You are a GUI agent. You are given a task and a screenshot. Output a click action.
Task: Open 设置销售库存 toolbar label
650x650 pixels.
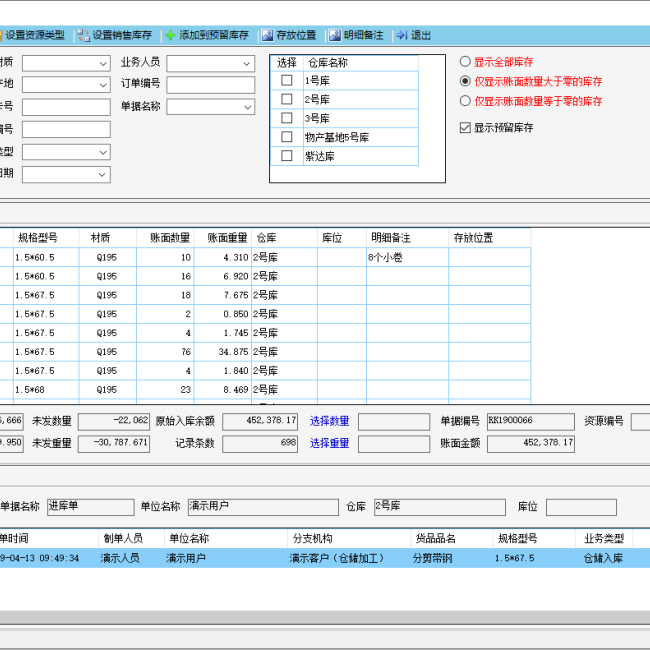coord(122,35)
